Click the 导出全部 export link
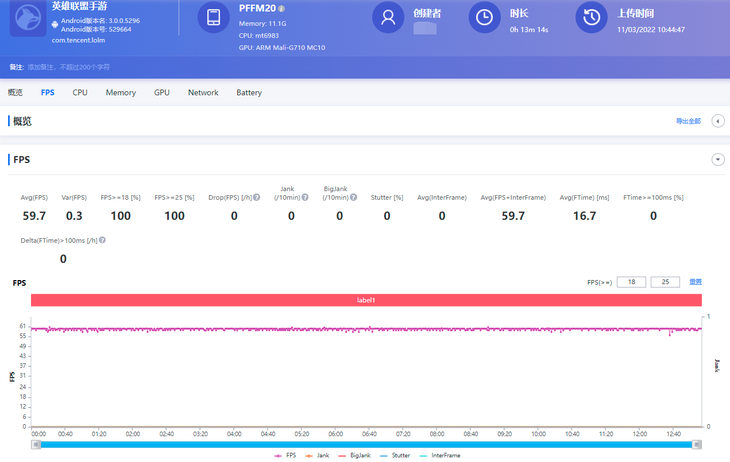The height and width of the screenshot is (462, 730). point(689,121)
